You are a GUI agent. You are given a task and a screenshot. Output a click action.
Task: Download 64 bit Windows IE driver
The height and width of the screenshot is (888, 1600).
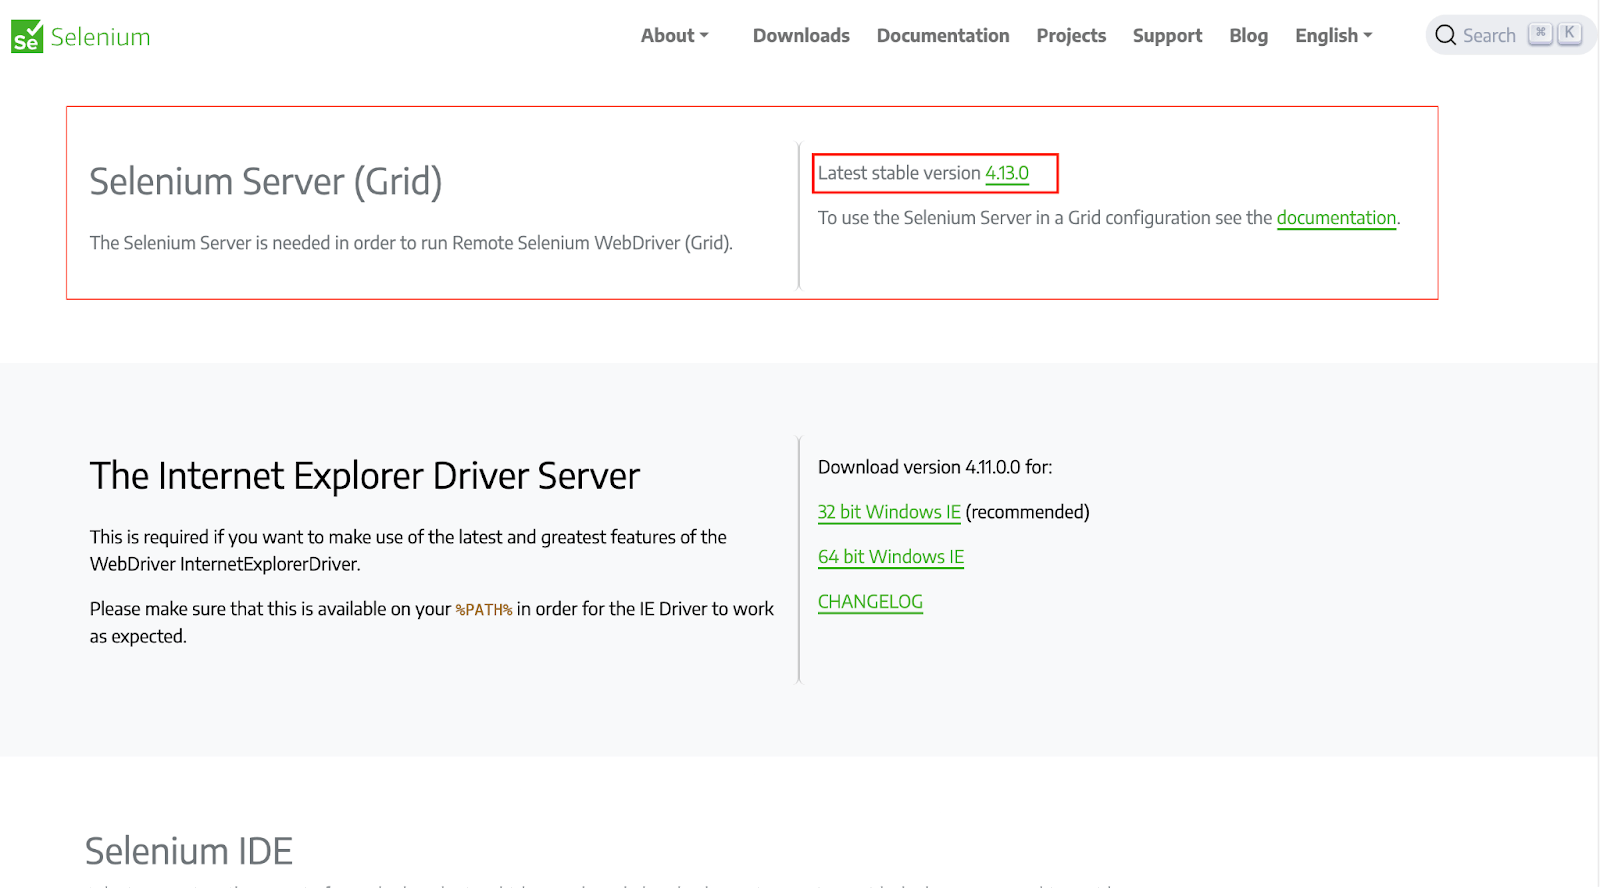[x=891, y=557]
